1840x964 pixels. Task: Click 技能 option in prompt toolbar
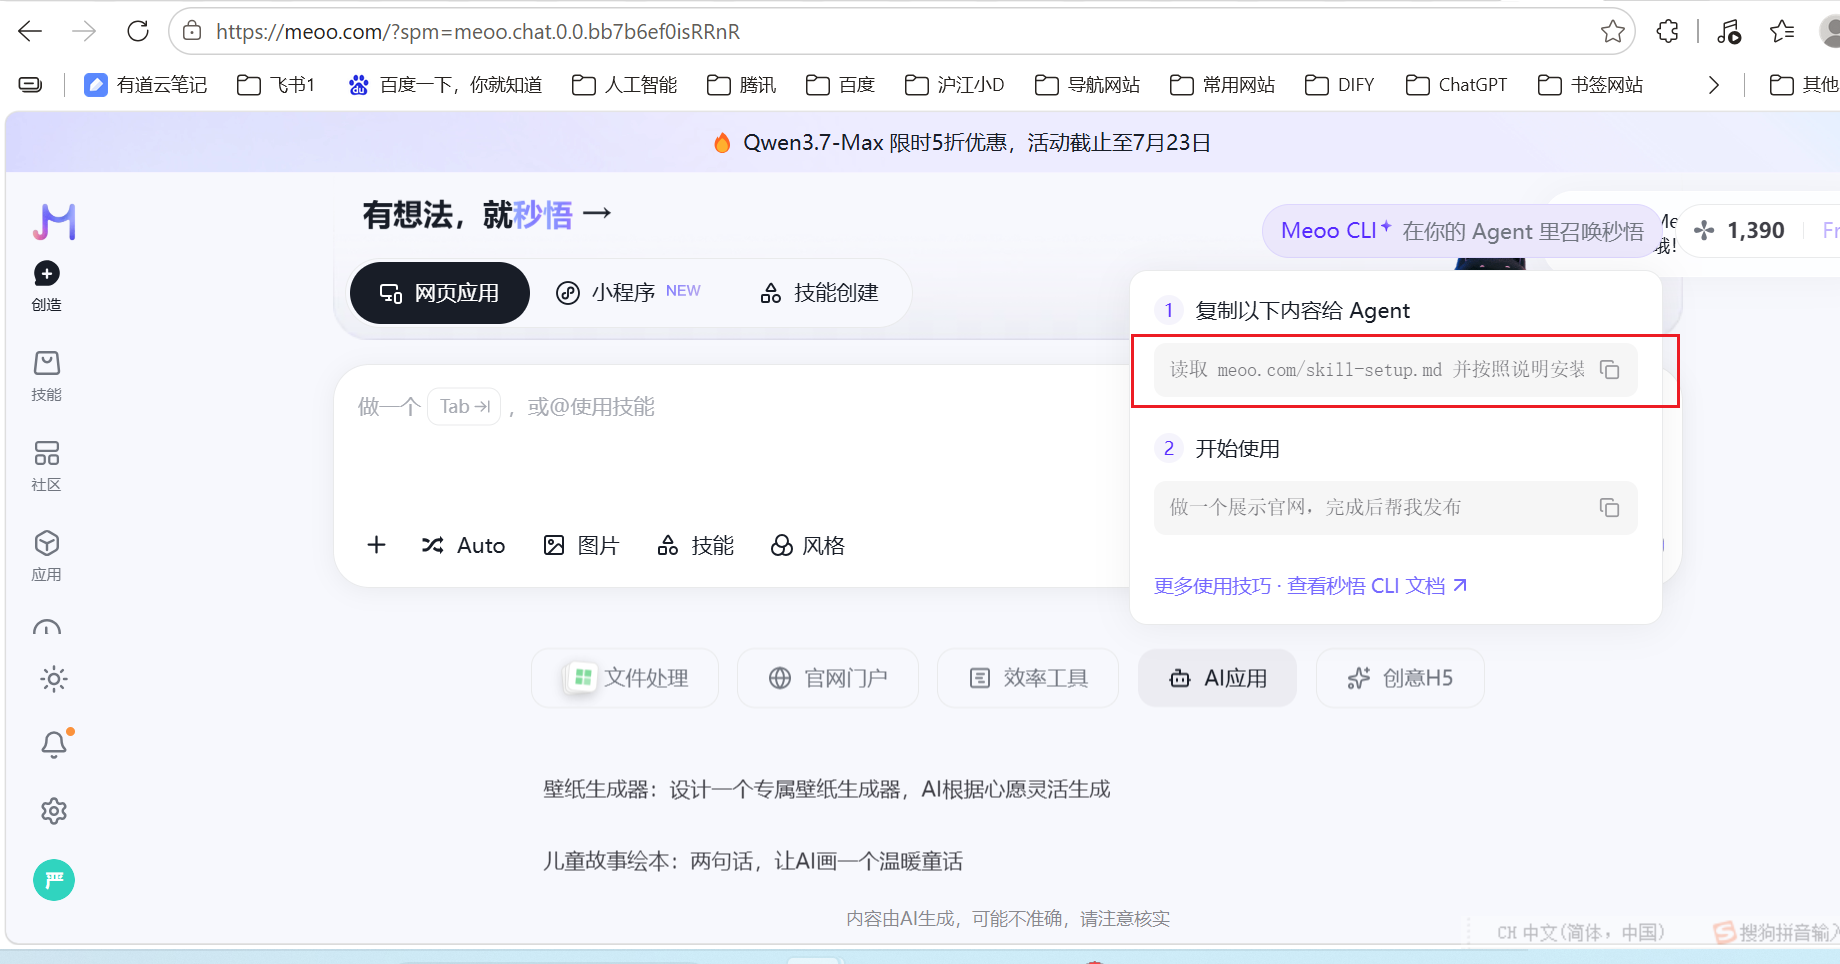pos(696,545)
